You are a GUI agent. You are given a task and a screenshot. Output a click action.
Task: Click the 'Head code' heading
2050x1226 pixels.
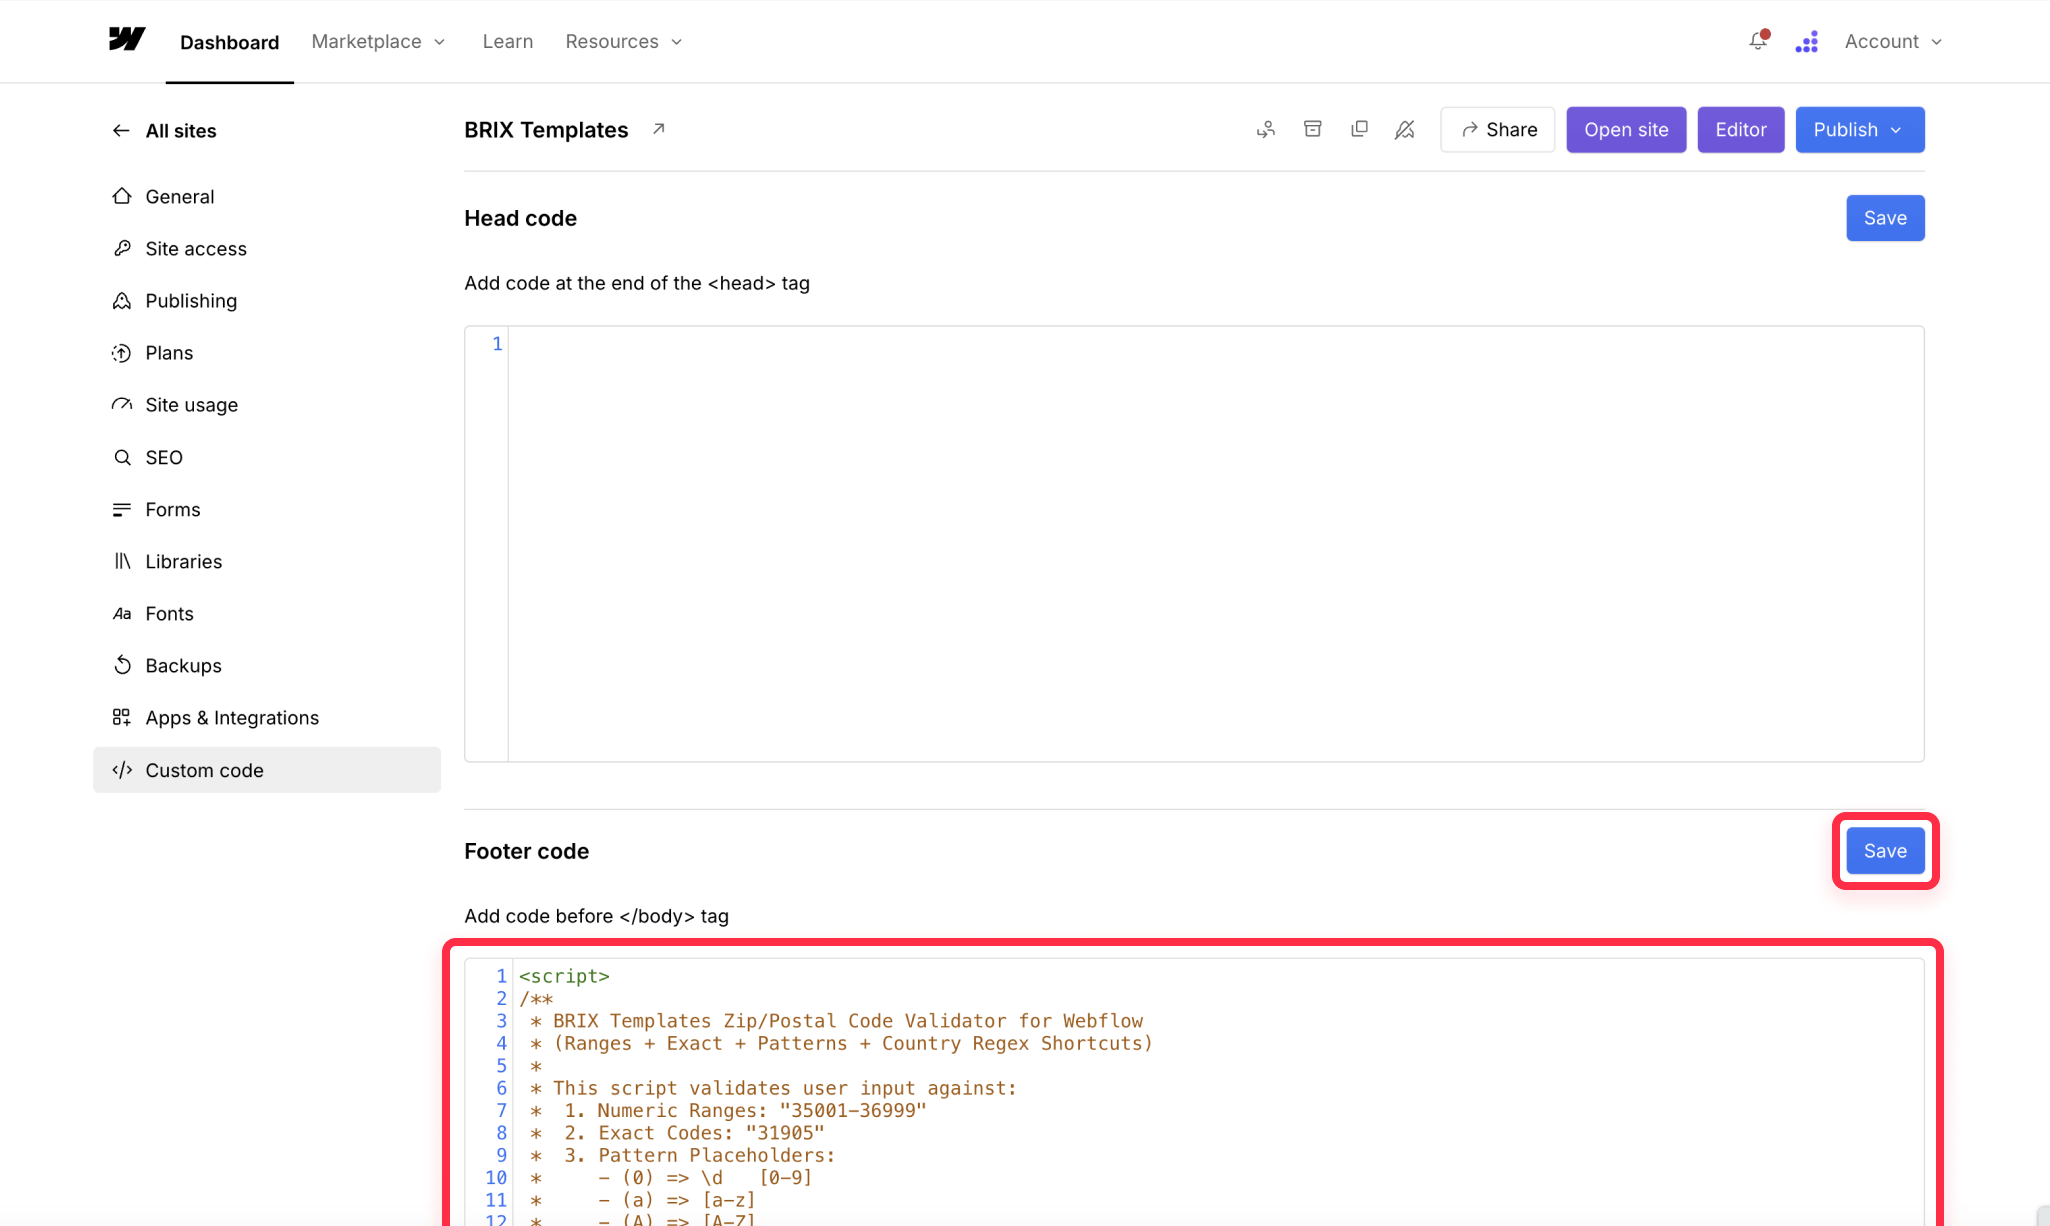point(520,218)
